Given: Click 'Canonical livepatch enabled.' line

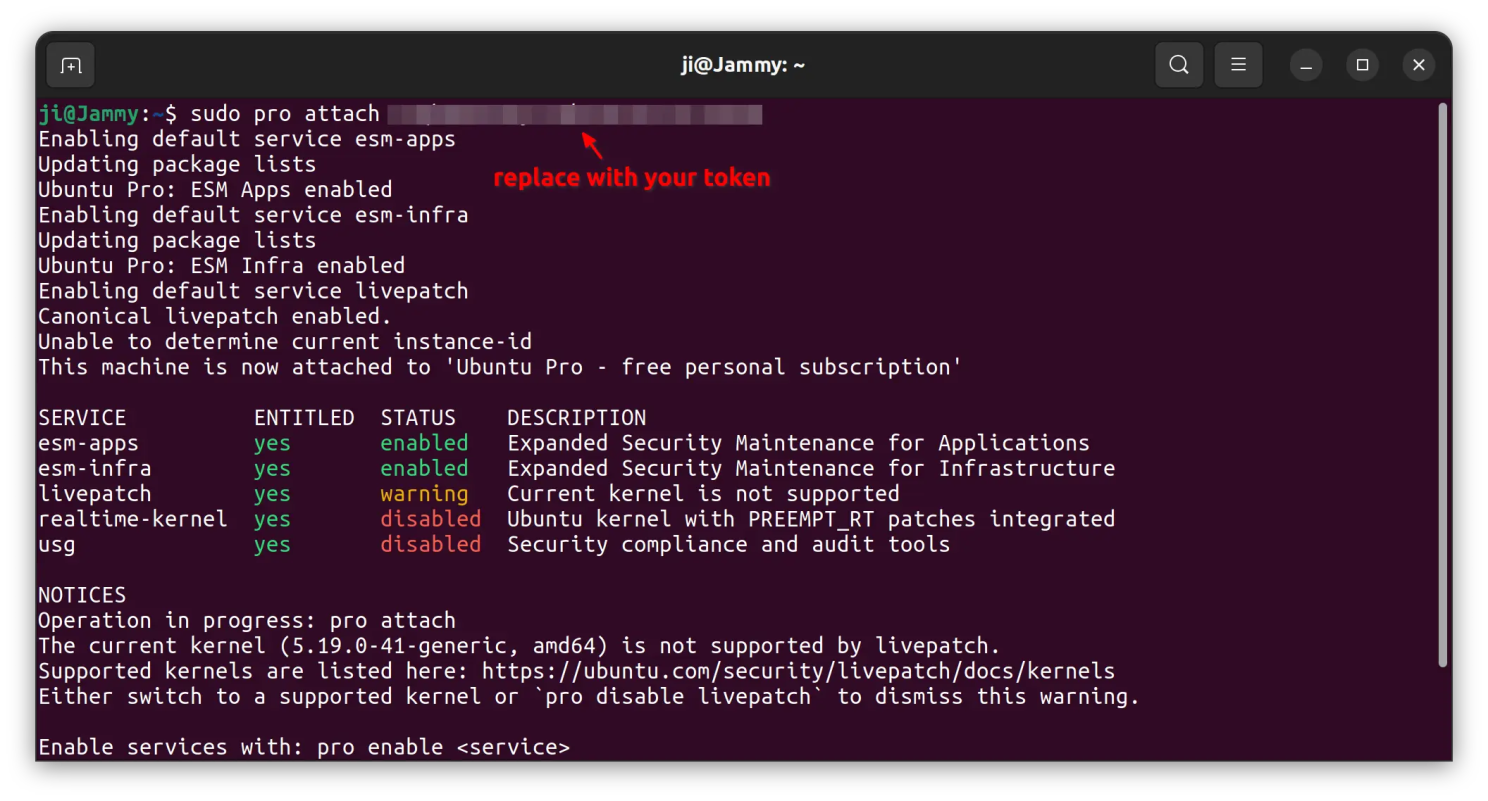Looking at the screenshot, I should click(x=215, y=316).
